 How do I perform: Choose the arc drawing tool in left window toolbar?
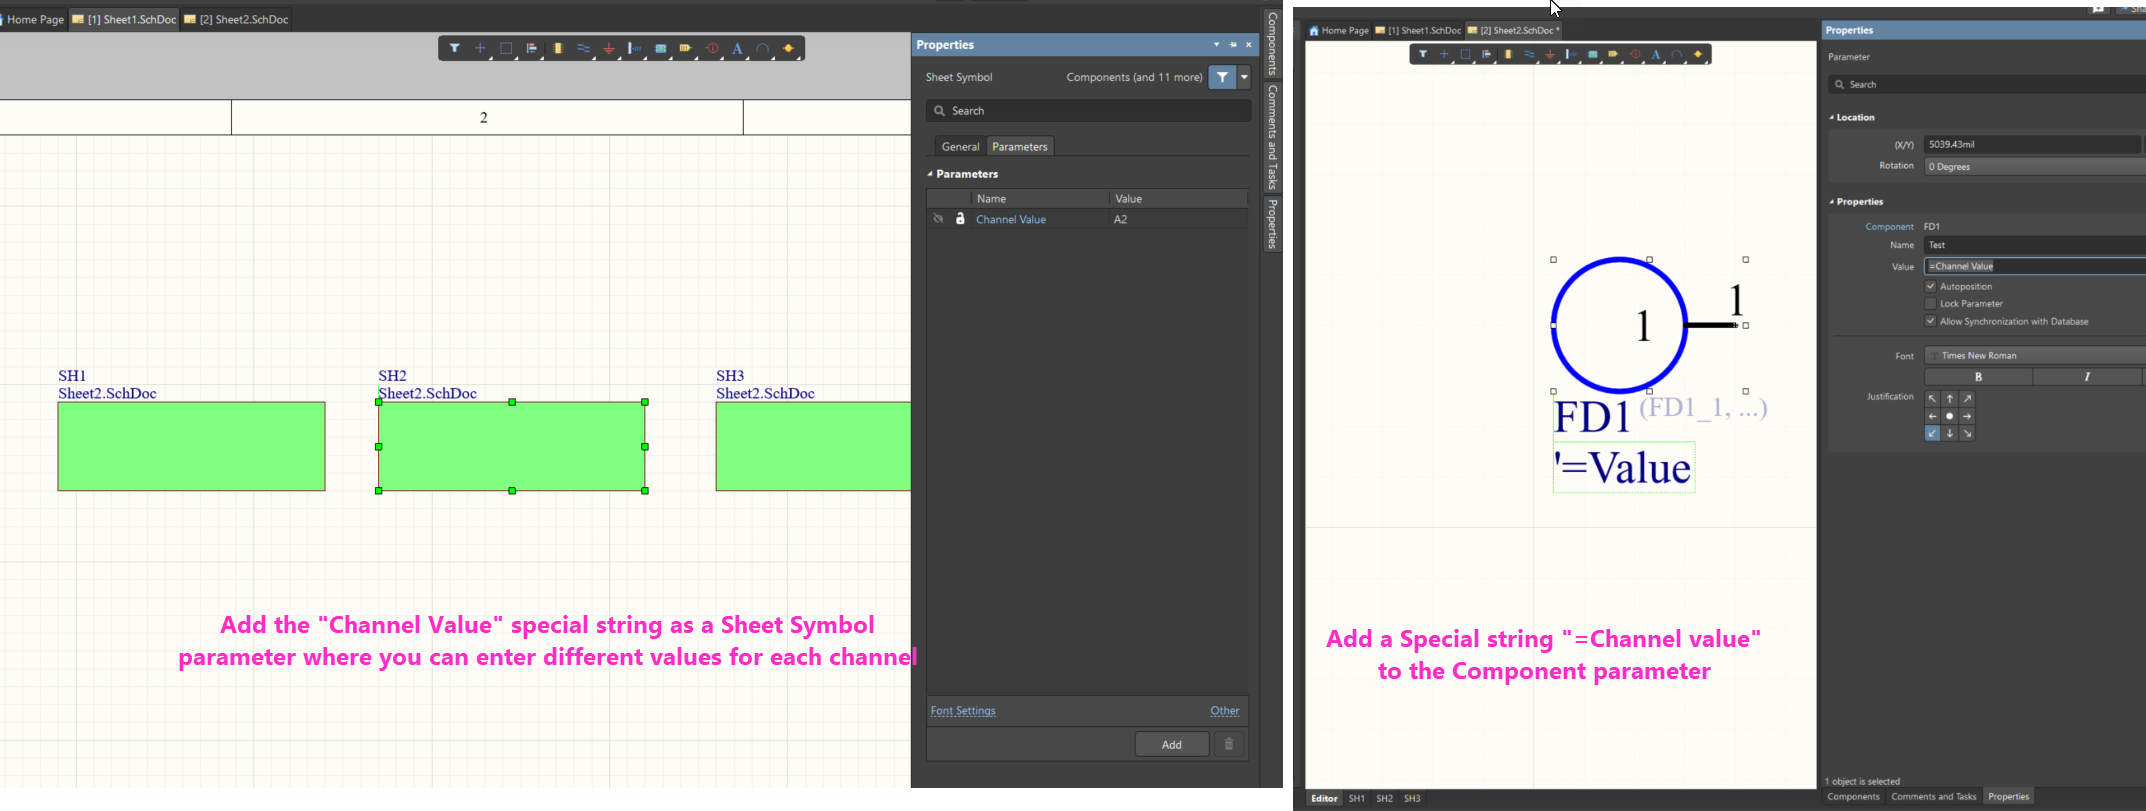pyautogui.click(x=763, y=48)
